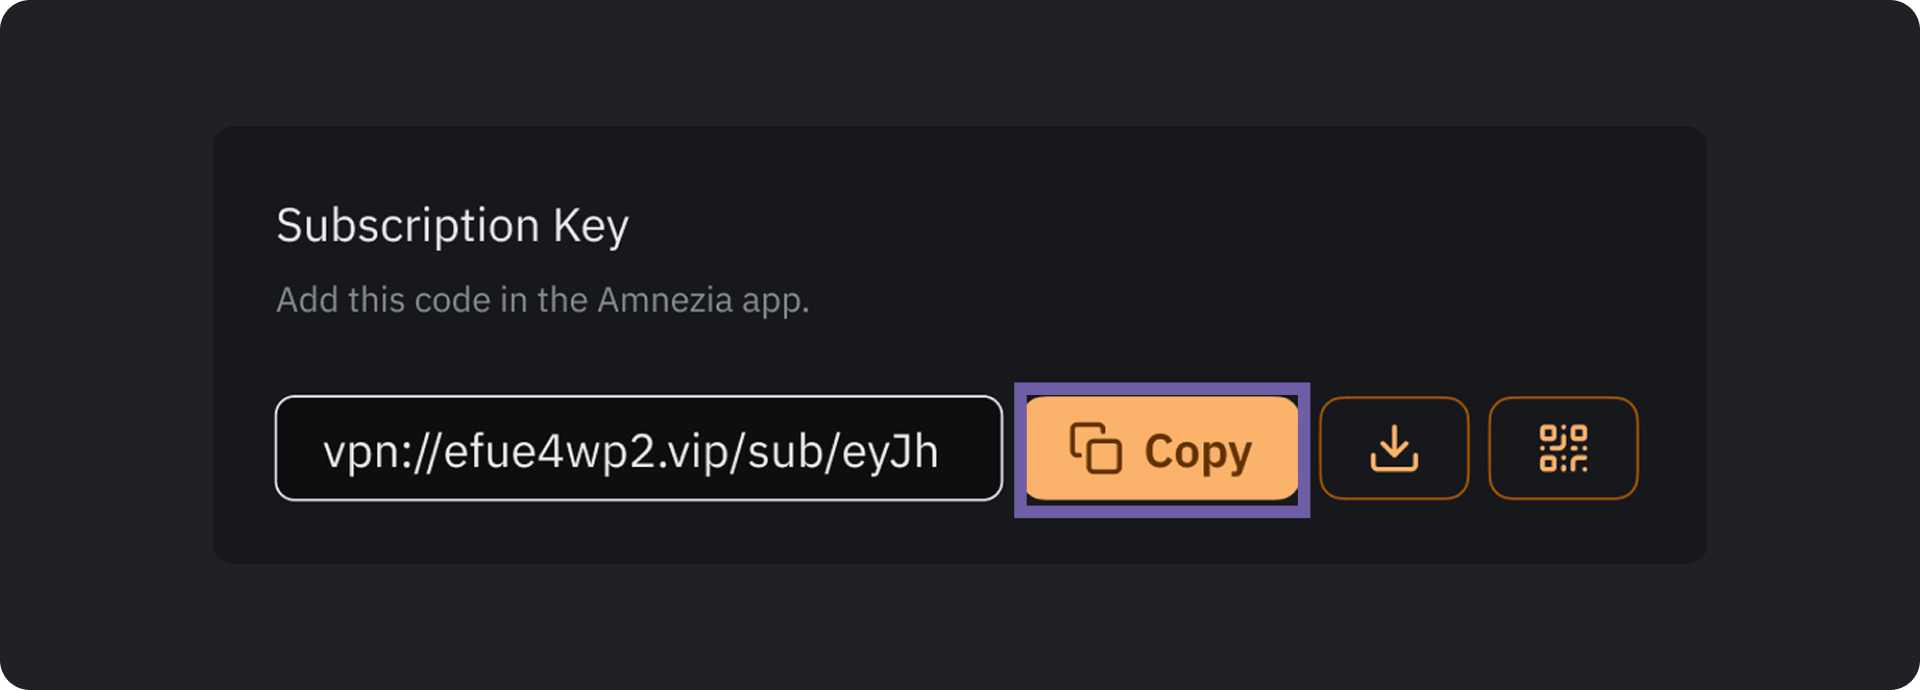Click the downward arrow tray icon
The height and width of the screenshot is (690, 1920).
[1394, 449]
